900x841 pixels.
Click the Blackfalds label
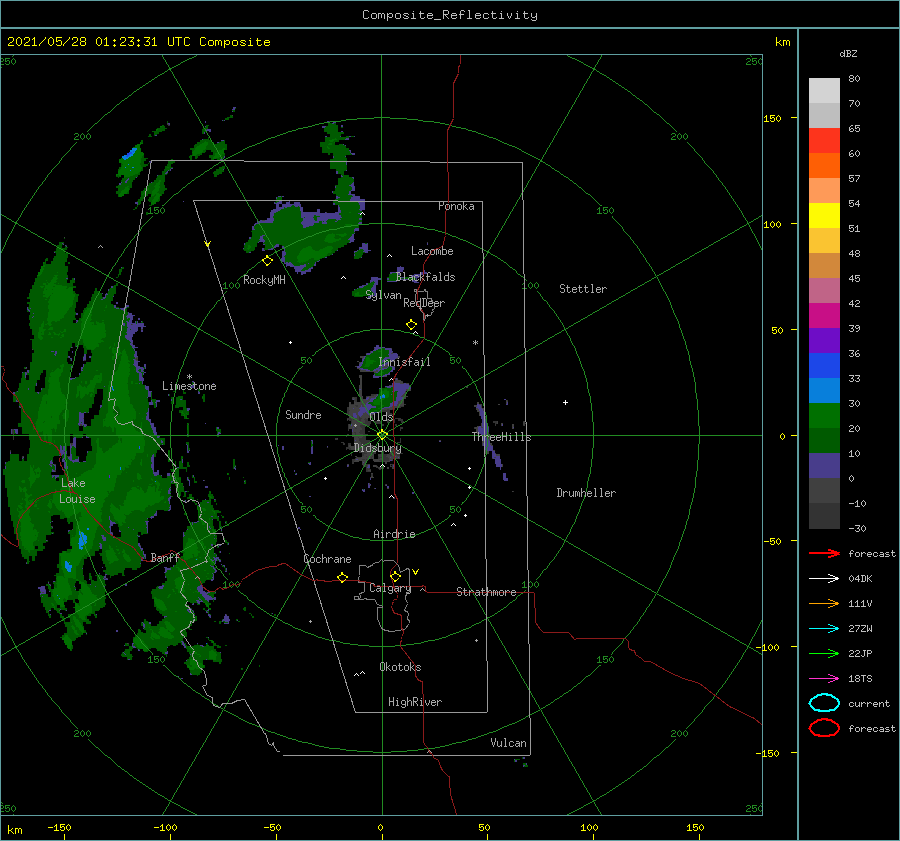point(425,277)
